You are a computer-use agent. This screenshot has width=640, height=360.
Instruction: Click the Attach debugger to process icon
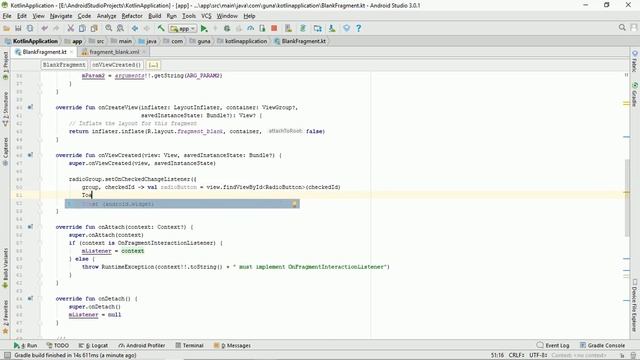coord(262,28)
